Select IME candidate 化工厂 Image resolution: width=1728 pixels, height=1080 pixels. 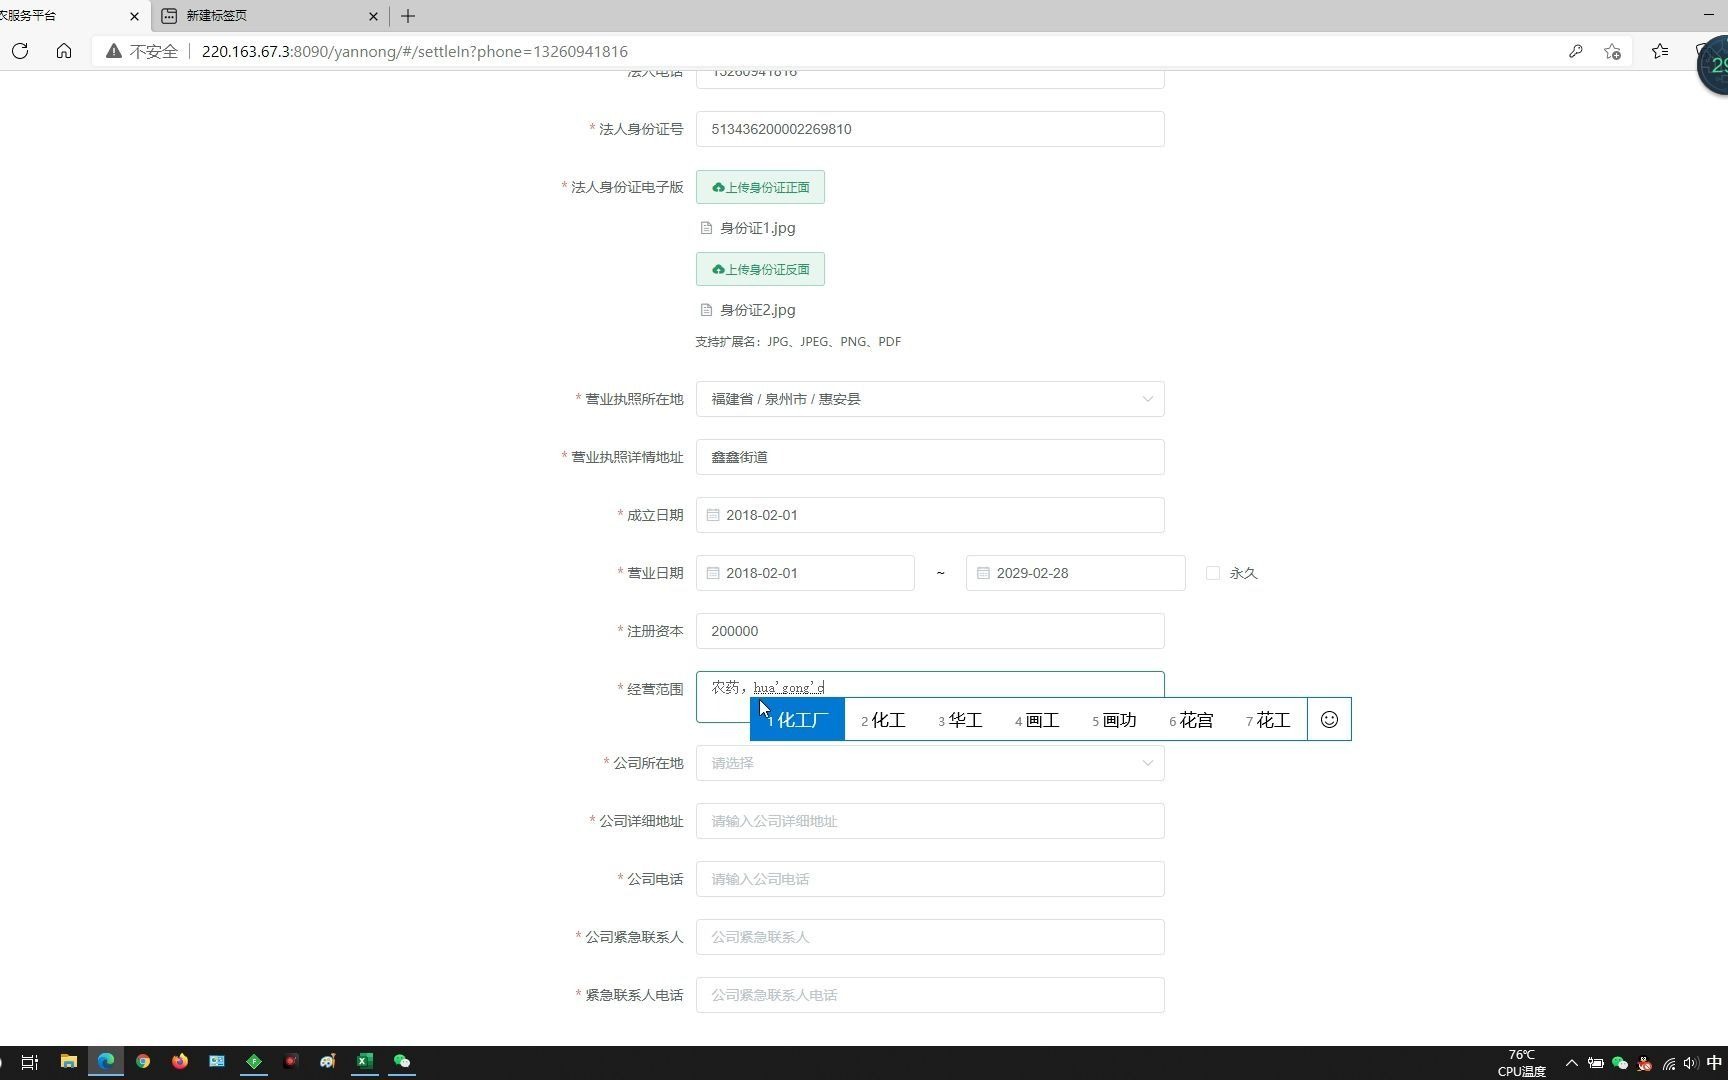click(x=797, y=720)
